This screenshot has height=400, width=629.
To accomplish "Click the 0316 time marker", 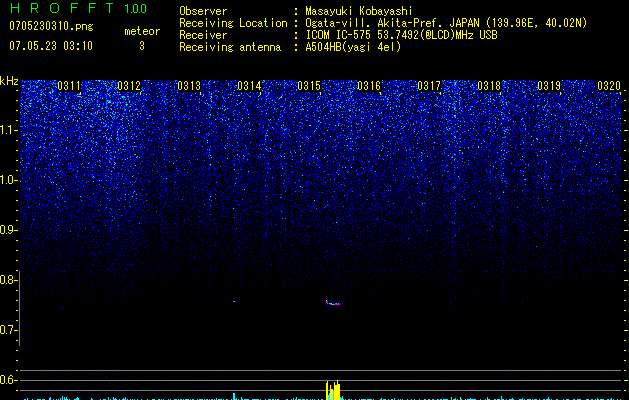I will 369,86.
